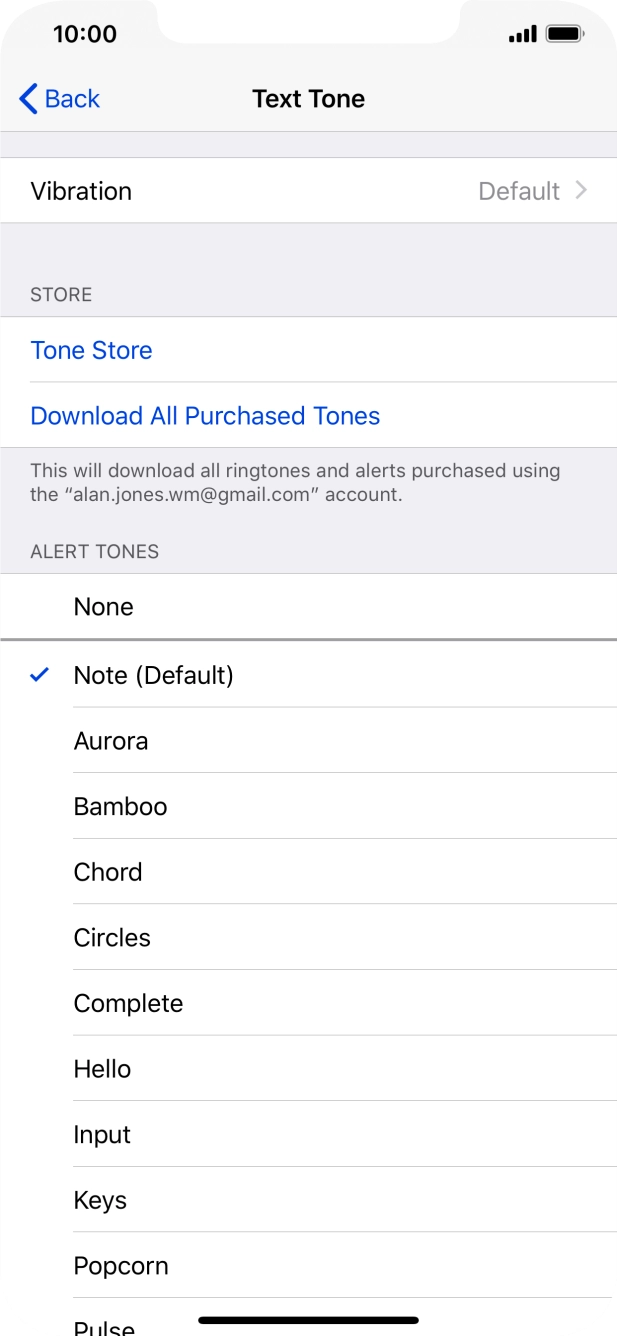The height and width of the screenshot is (1336, 617).
Task: Tap Download All Purchased Tones
Action: [205, 415]
